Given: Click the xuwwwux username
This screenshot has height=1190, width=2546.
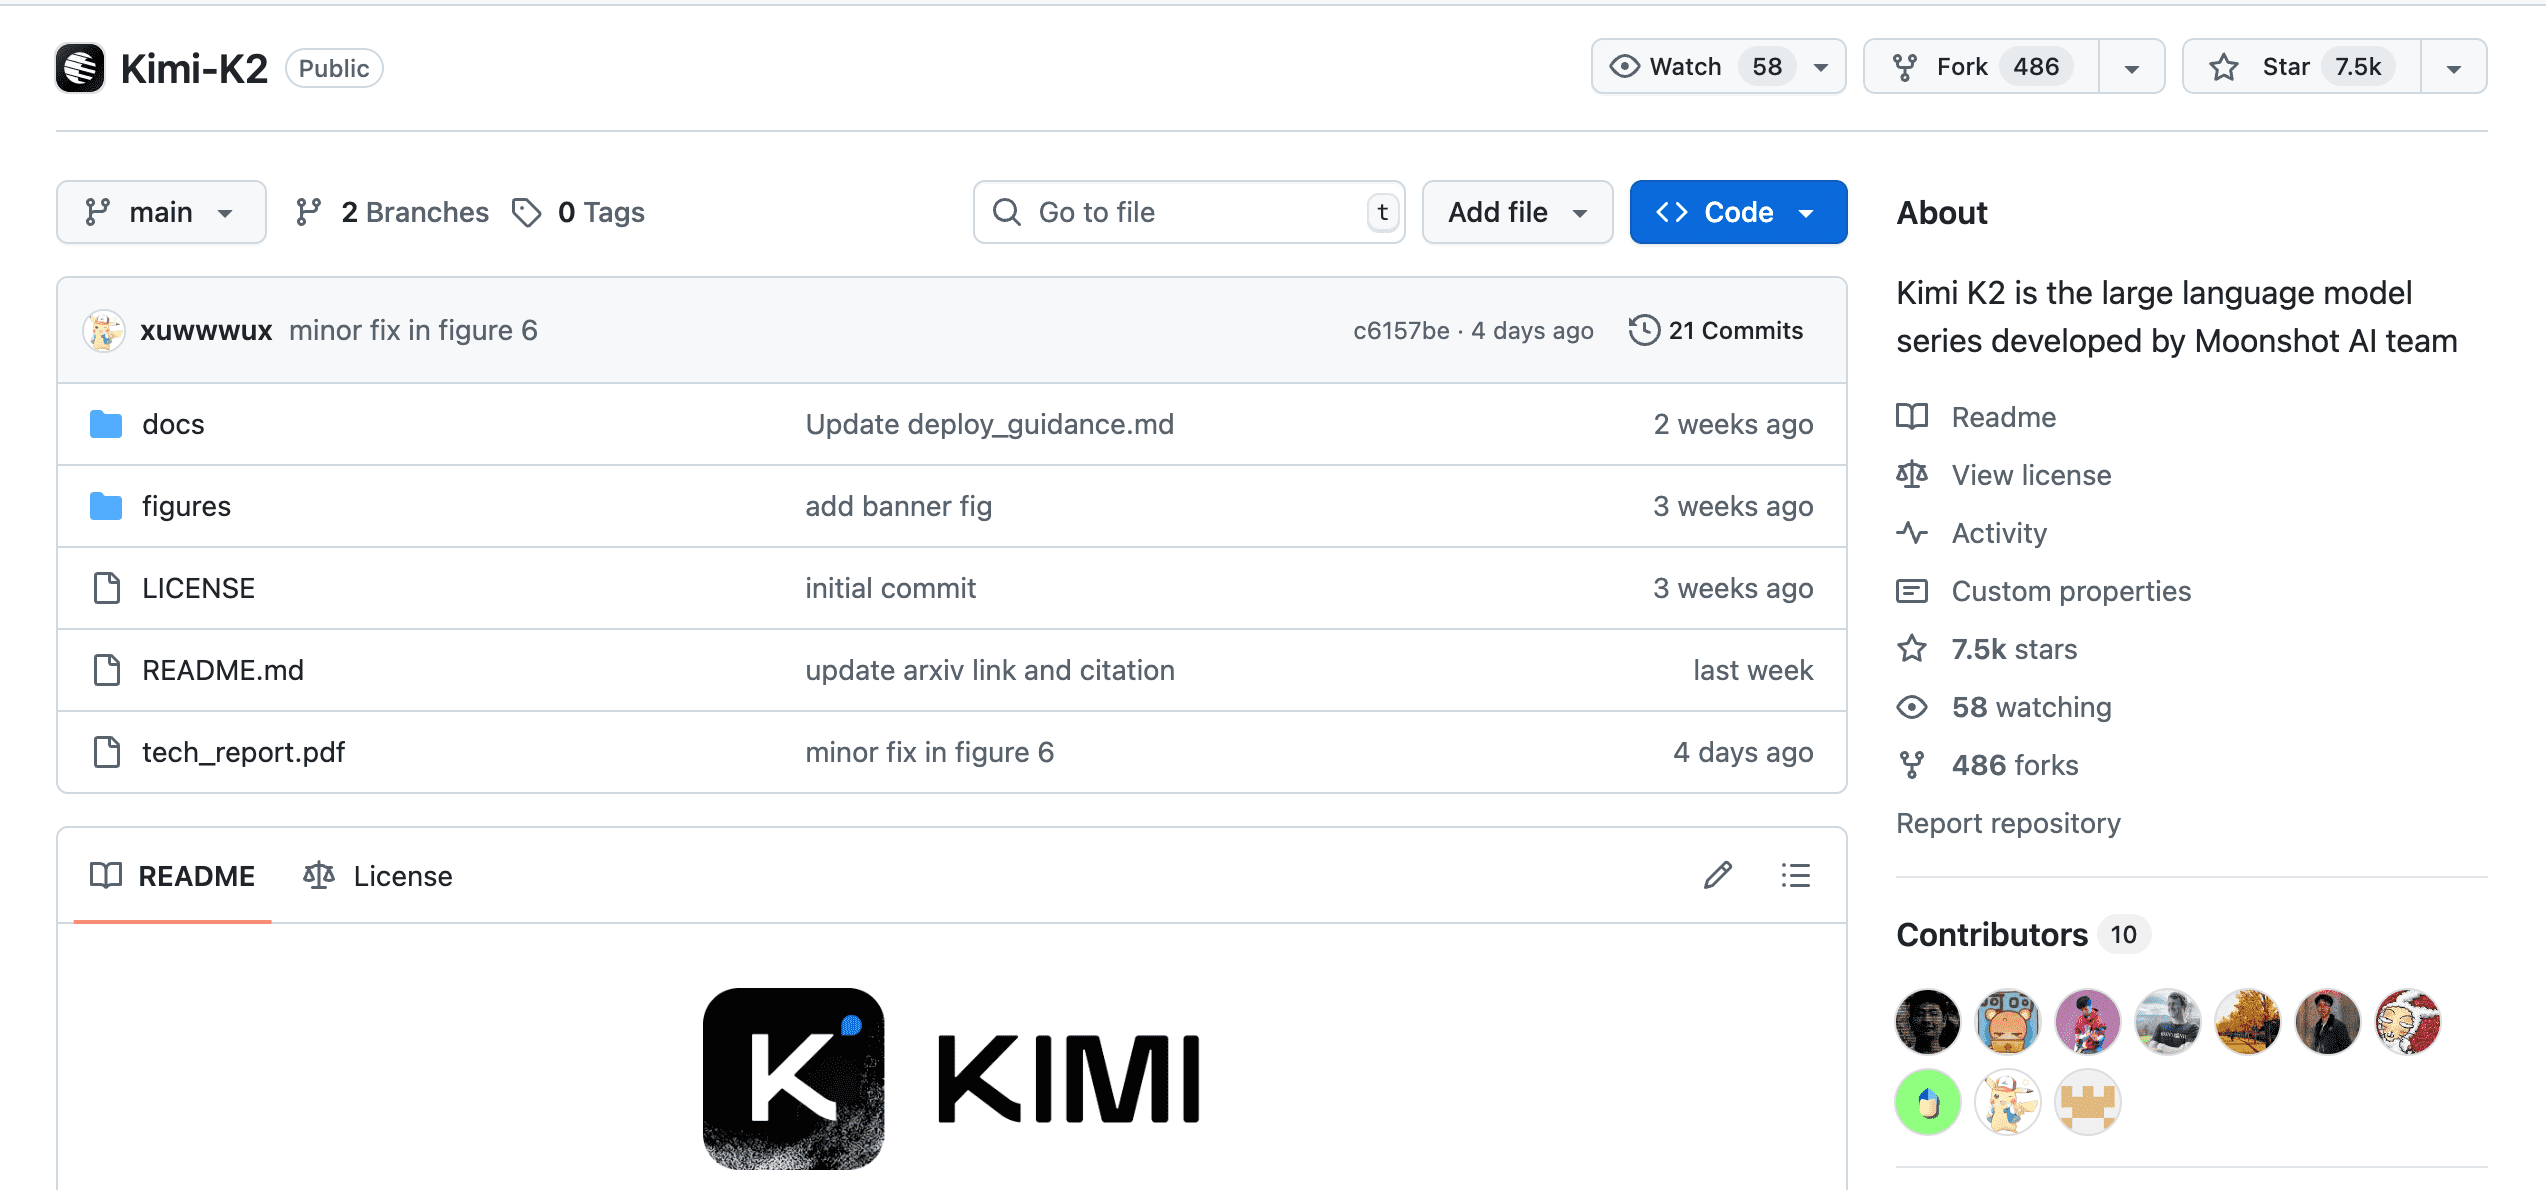Looking at the screenshot, I should click(206, 331).
